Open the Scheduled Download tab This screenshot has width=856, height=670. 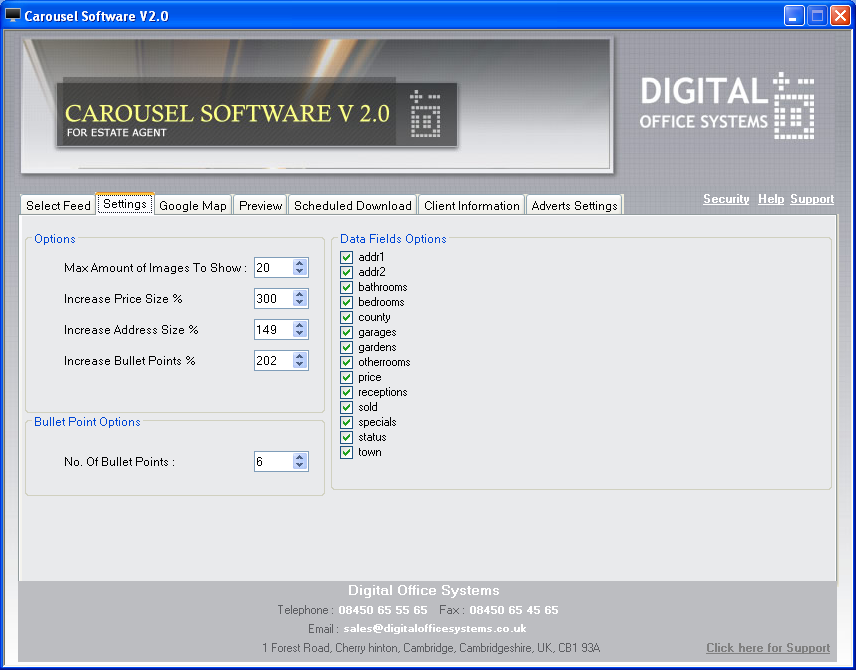pyautogui.click(x=353, y=206)
